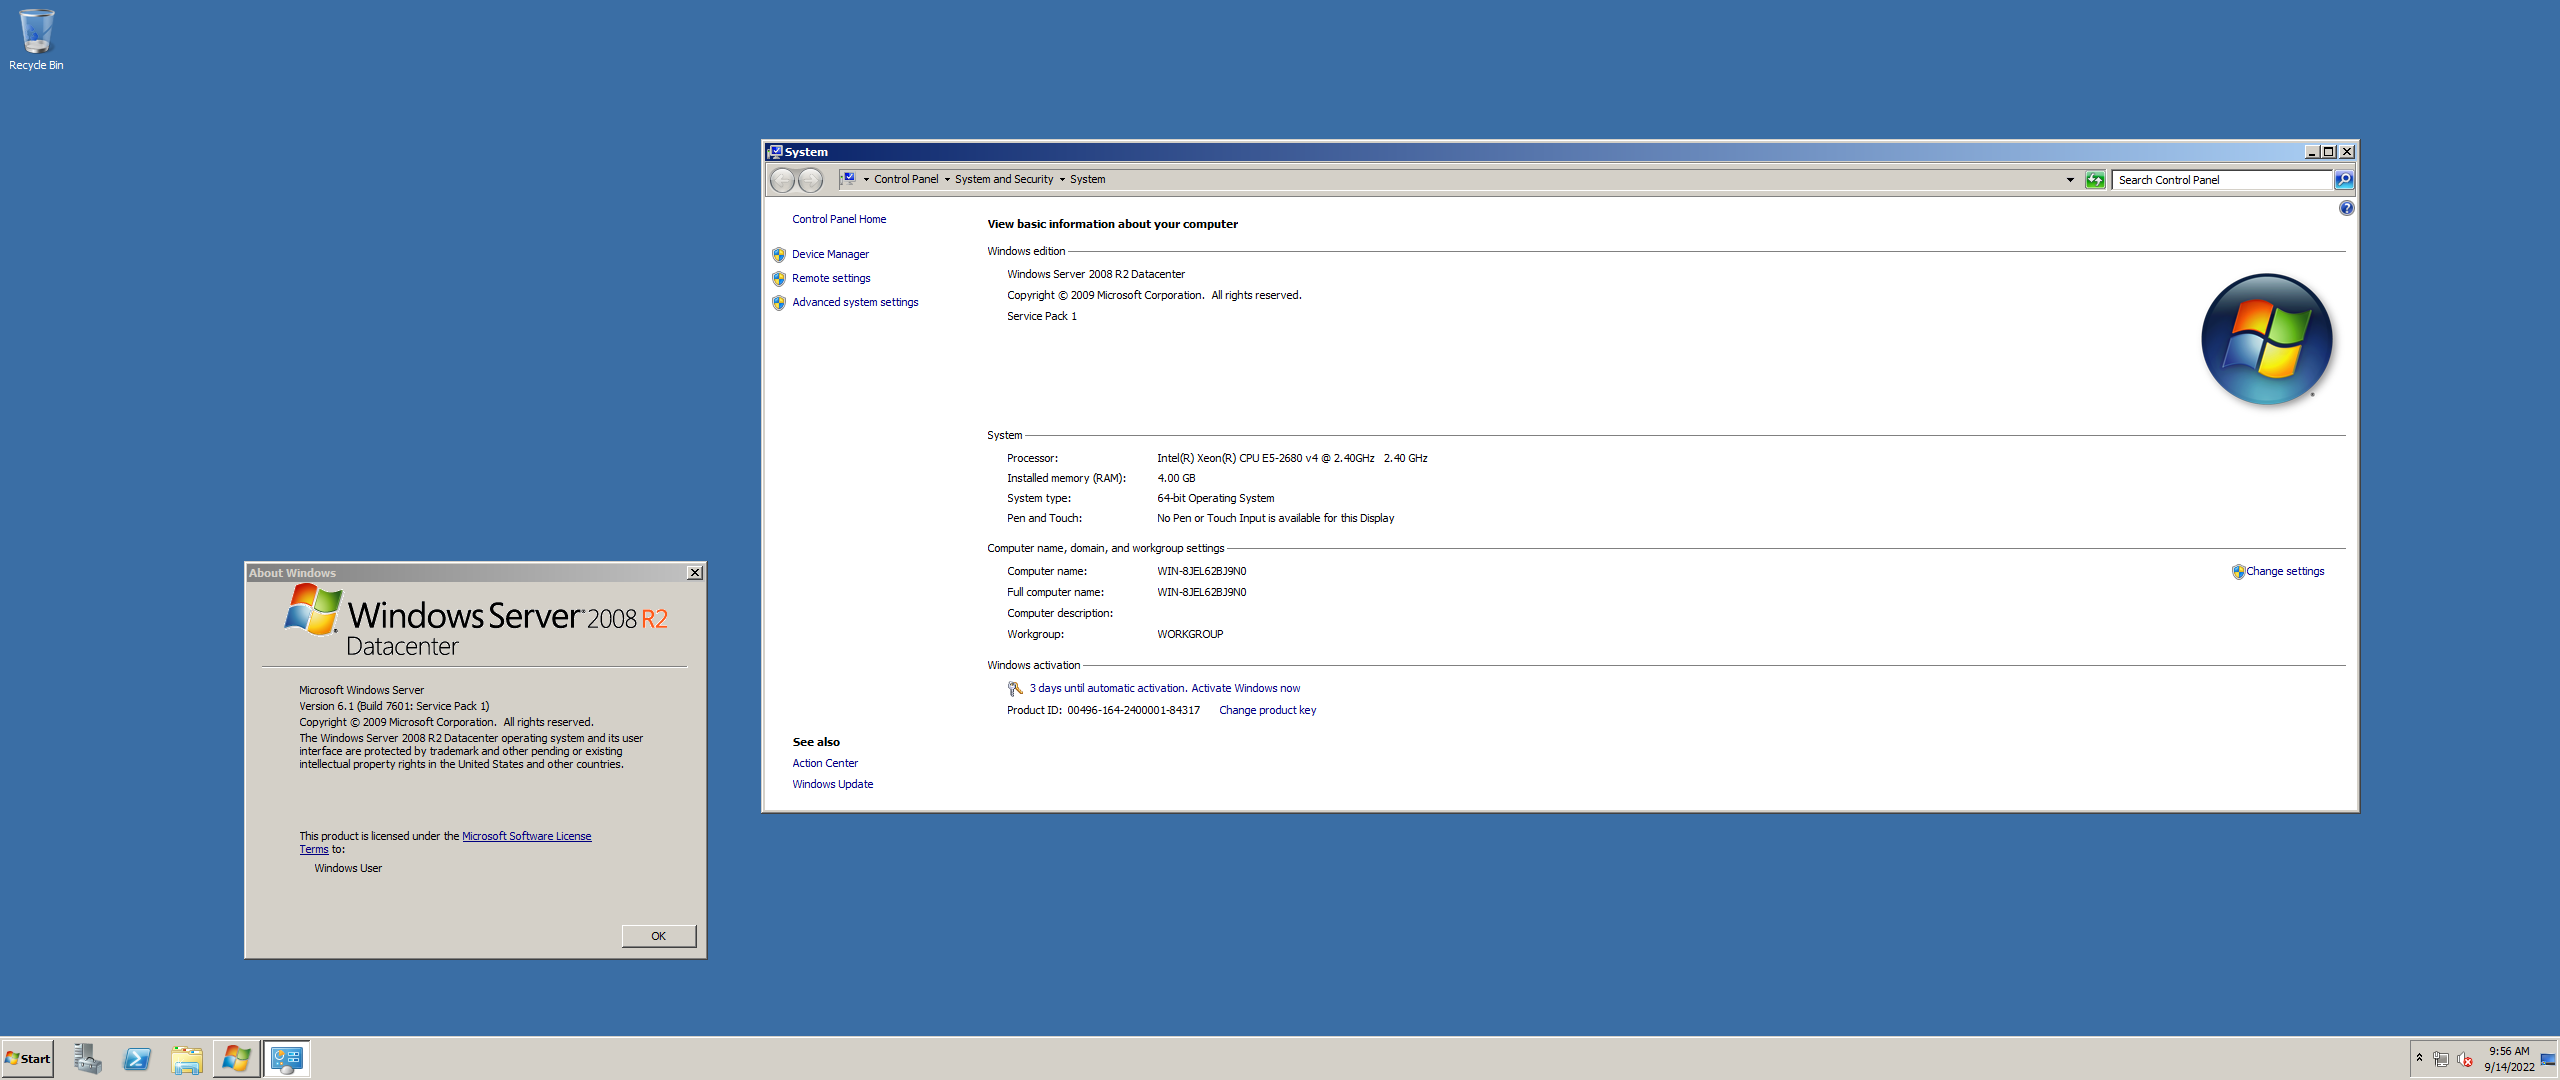Open Advanced system settings link
Image resolution: width=2560 pixels, height=1080 pixels.
tap(855, 302)
